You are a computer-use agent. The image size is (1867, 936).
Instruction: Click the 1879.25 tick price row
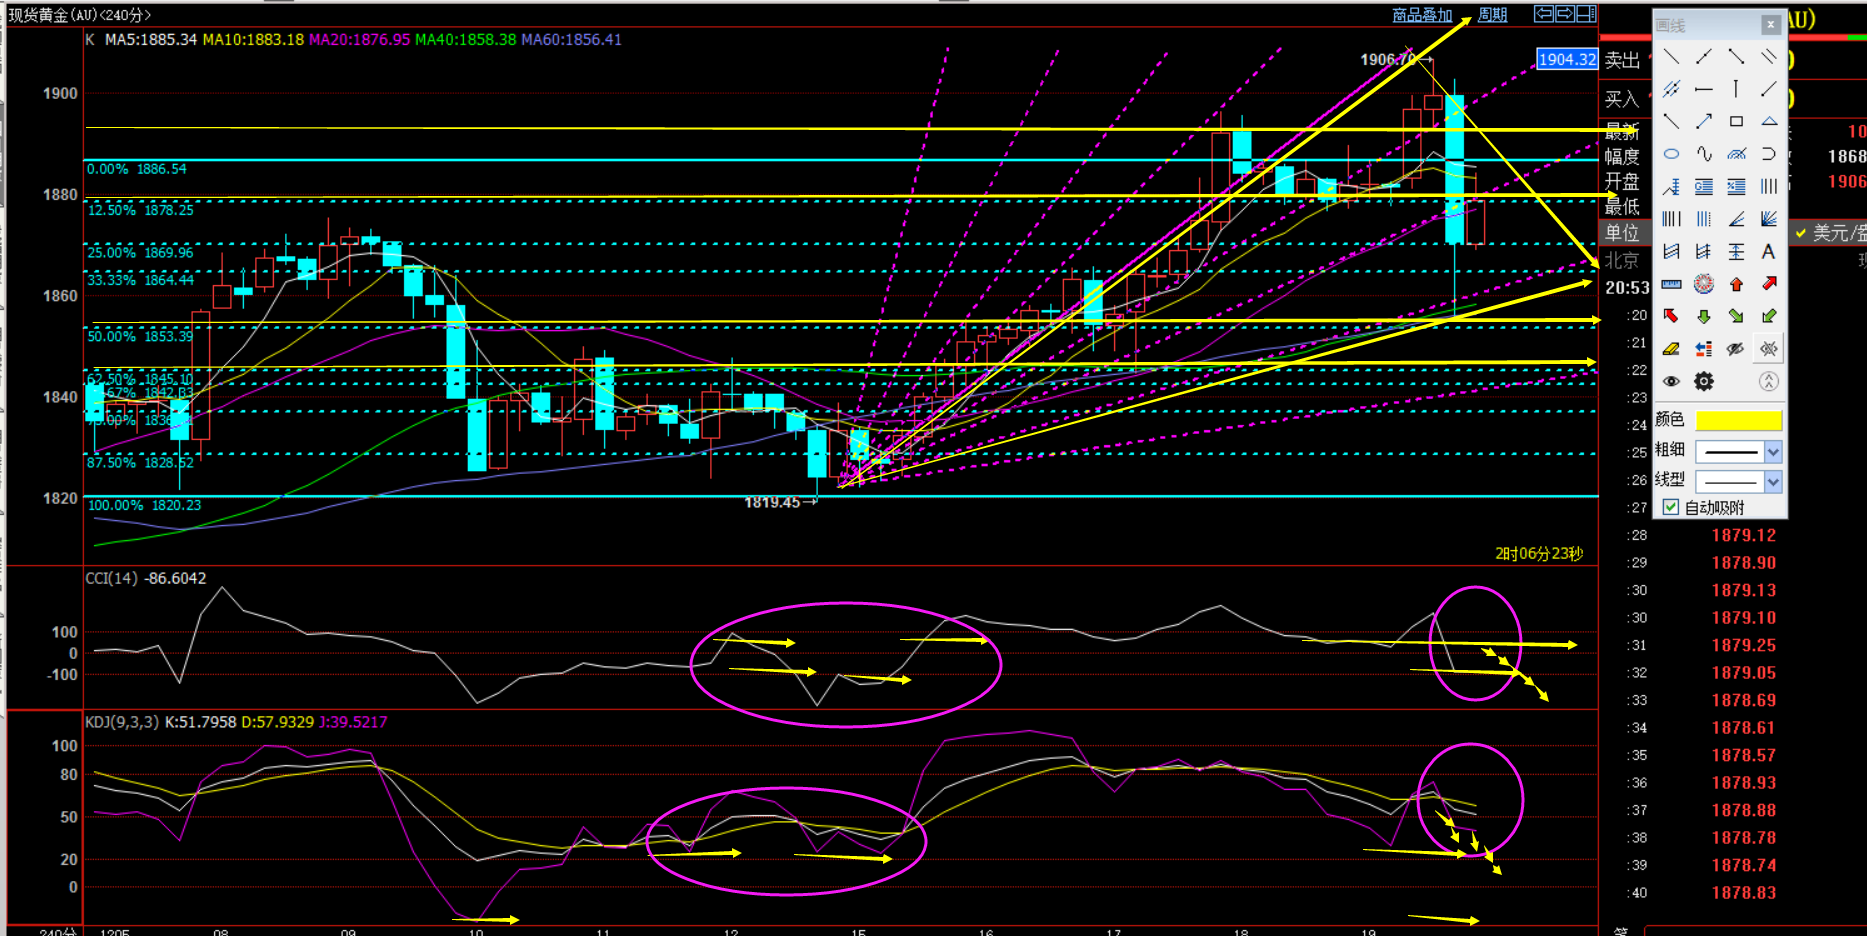coord(1743,646)
